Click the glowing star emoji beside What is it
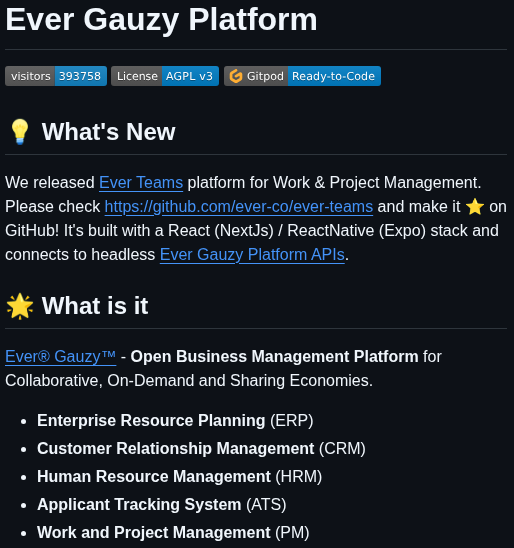Image resolution: width=514 pixels, height=548 pixels. 20,306
